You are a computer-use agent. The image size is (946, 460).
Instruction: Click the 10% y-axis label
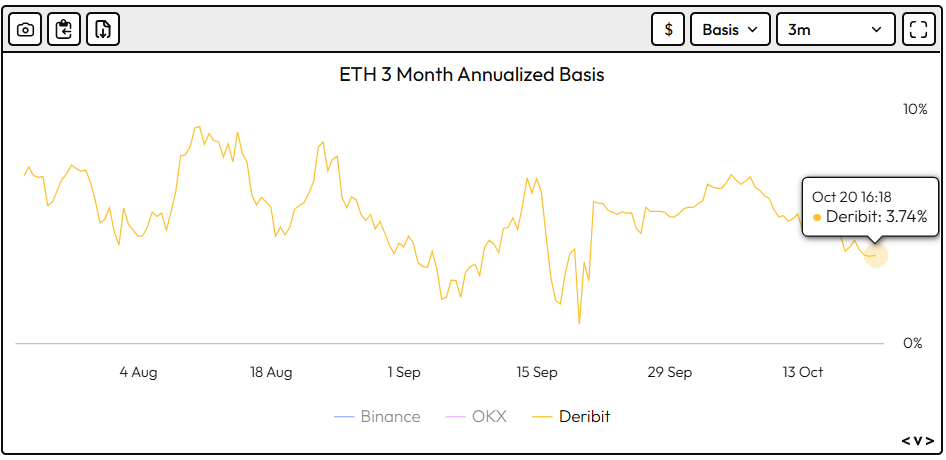point(915,109)
